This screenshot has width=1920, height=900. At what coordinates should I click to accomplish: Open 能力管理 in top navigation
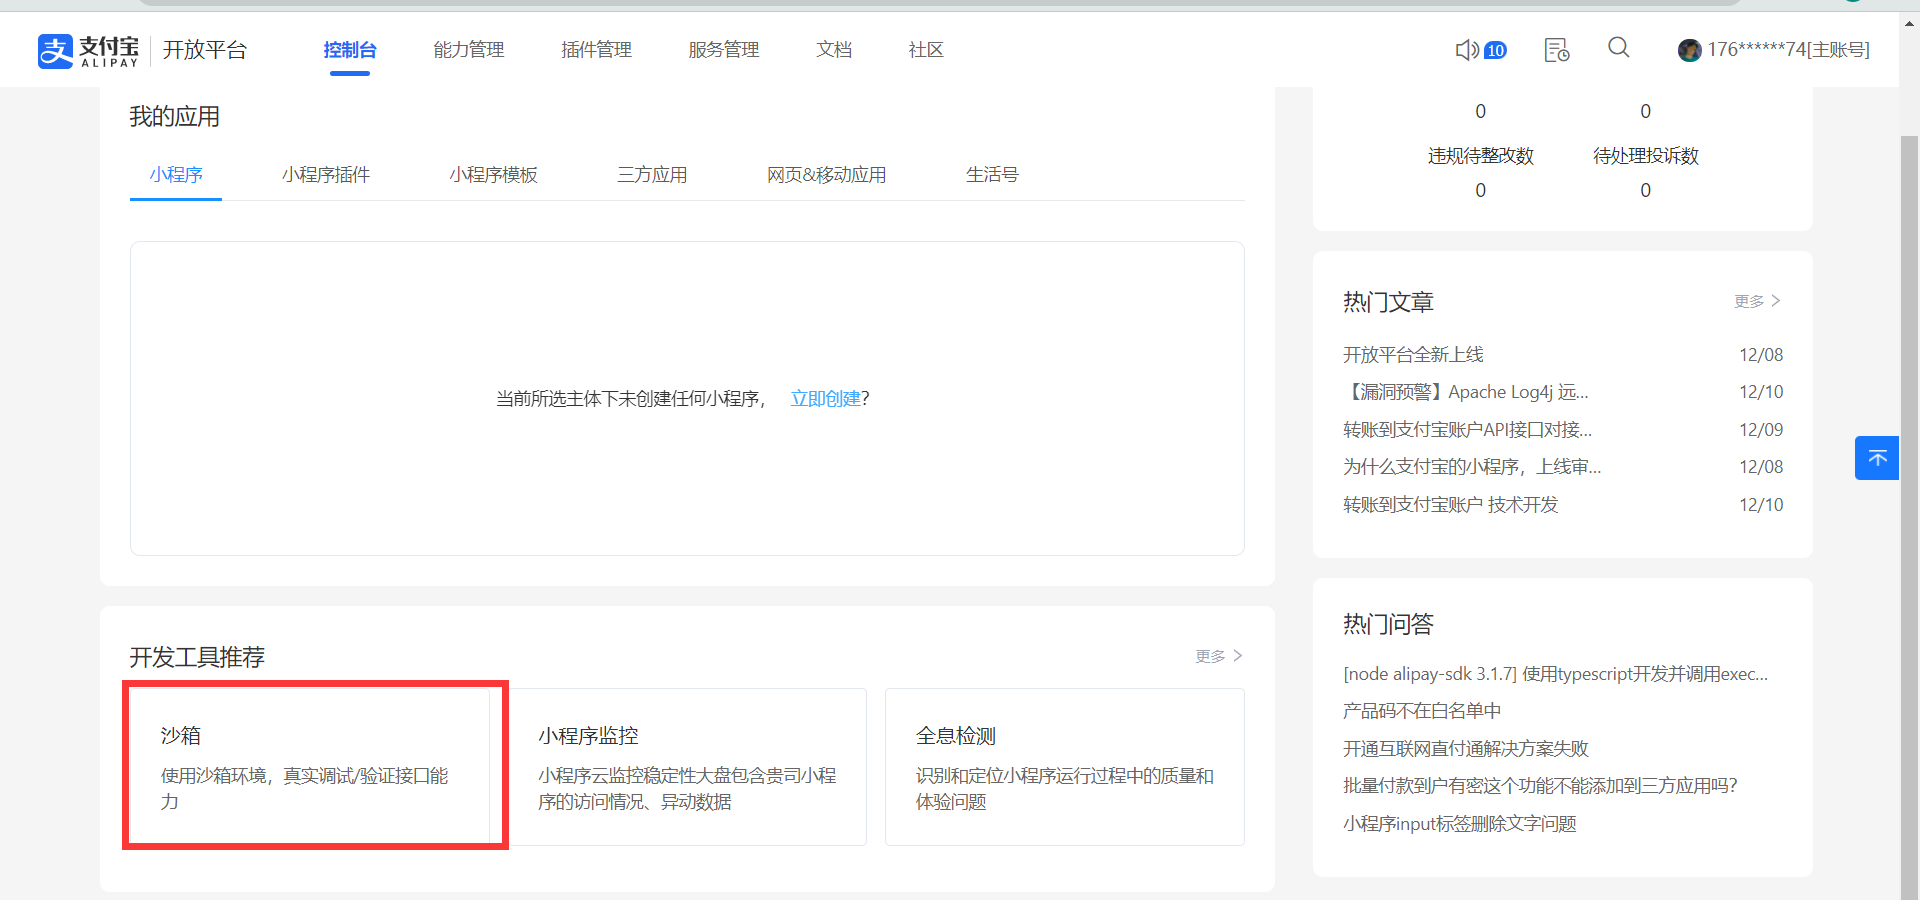[469, 50]
